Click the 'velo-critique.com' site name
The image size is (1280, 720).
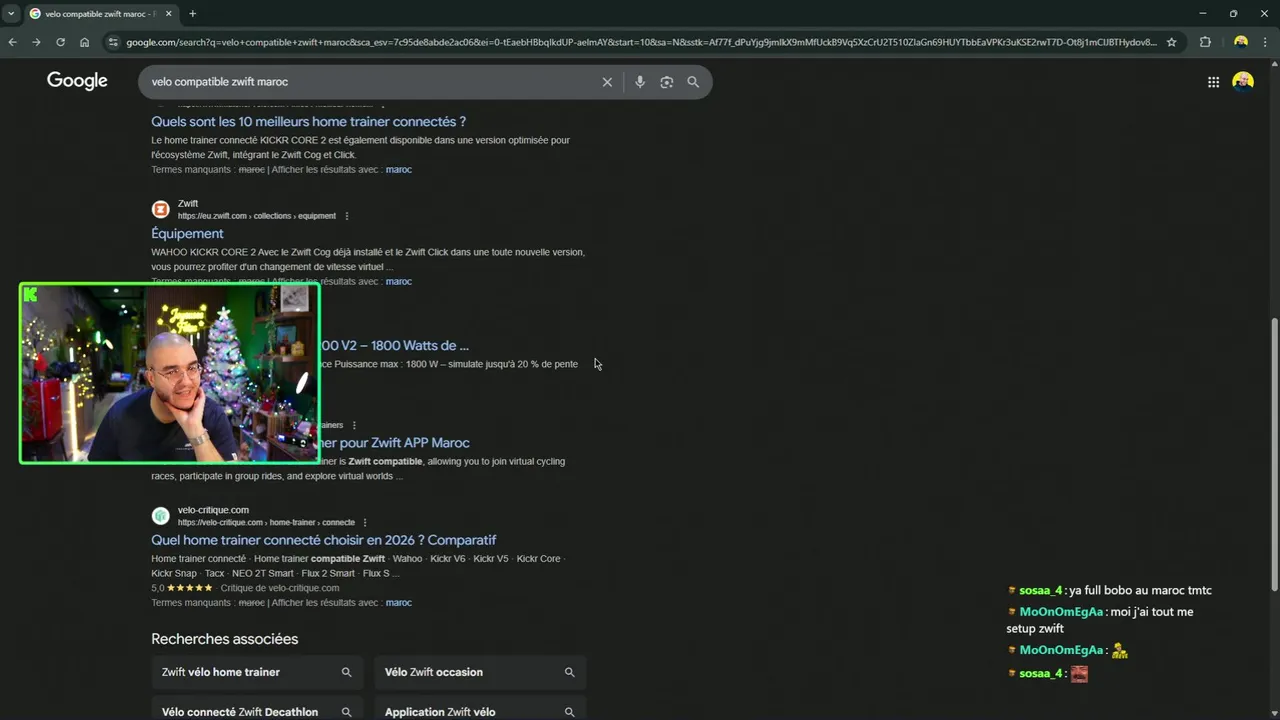pyautogui.click(x=213, y=510)
